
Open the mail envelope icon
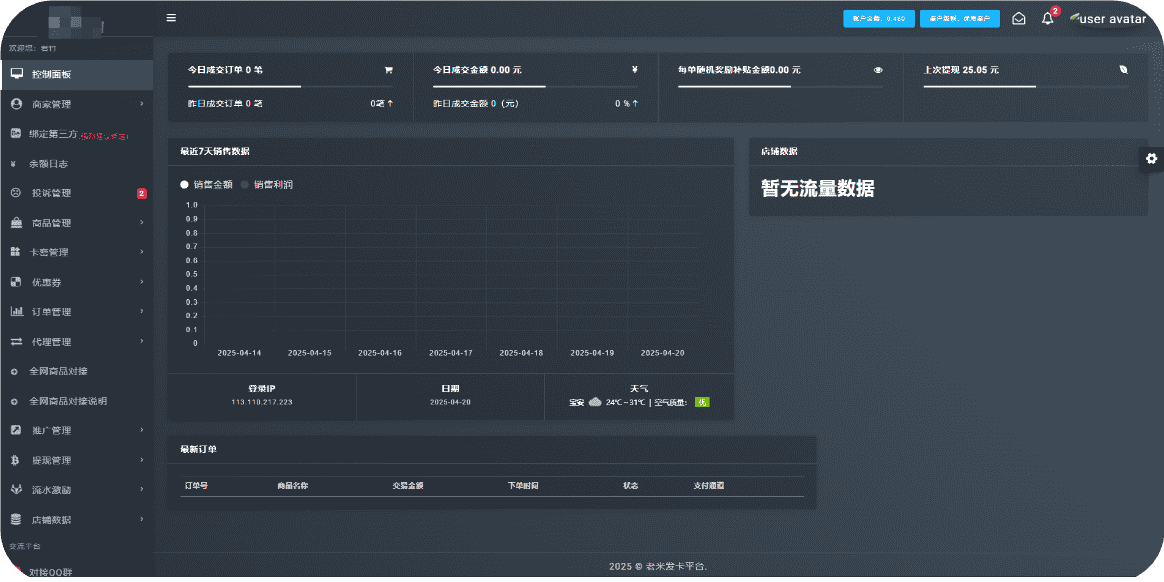pyautogui.click(x=1018, y=18)
